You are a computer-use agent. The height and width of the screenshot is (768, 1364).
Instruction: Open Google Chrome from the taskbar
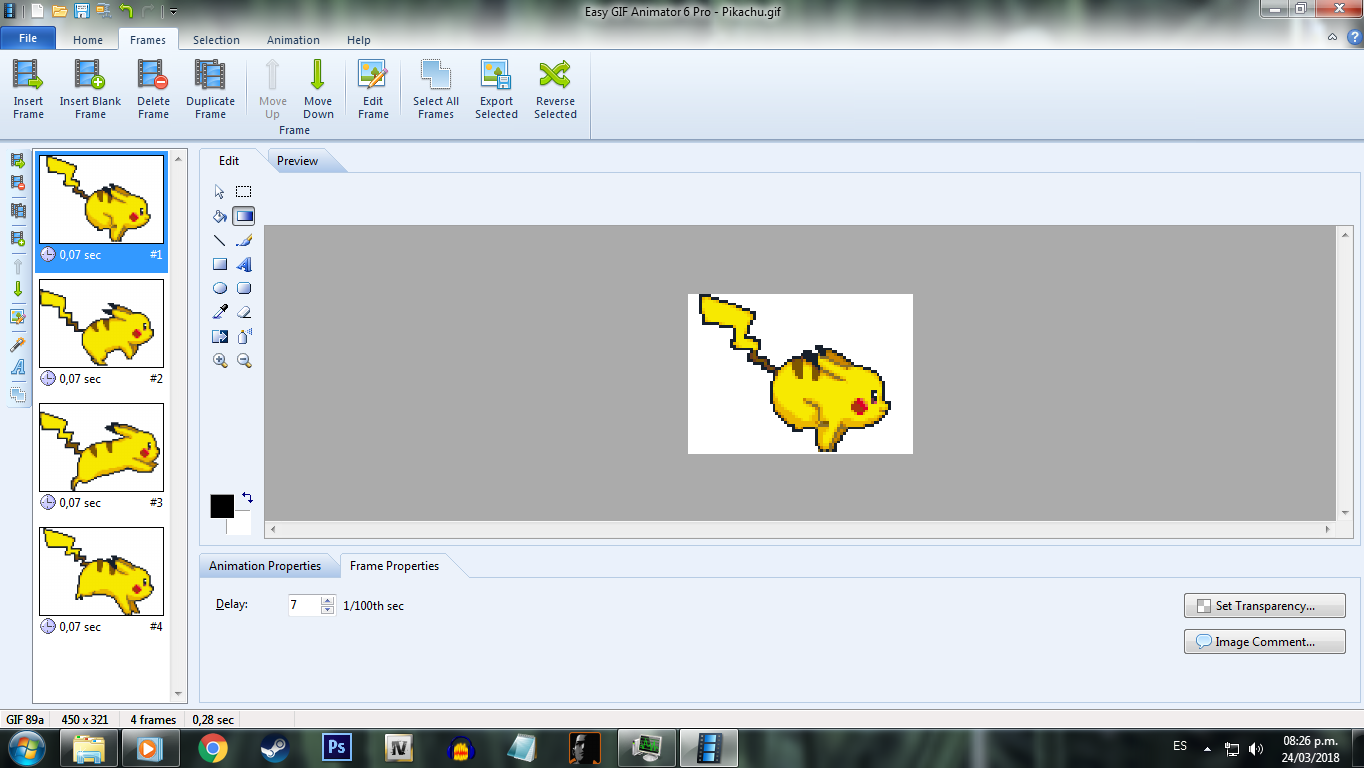(x=212, y=747)
